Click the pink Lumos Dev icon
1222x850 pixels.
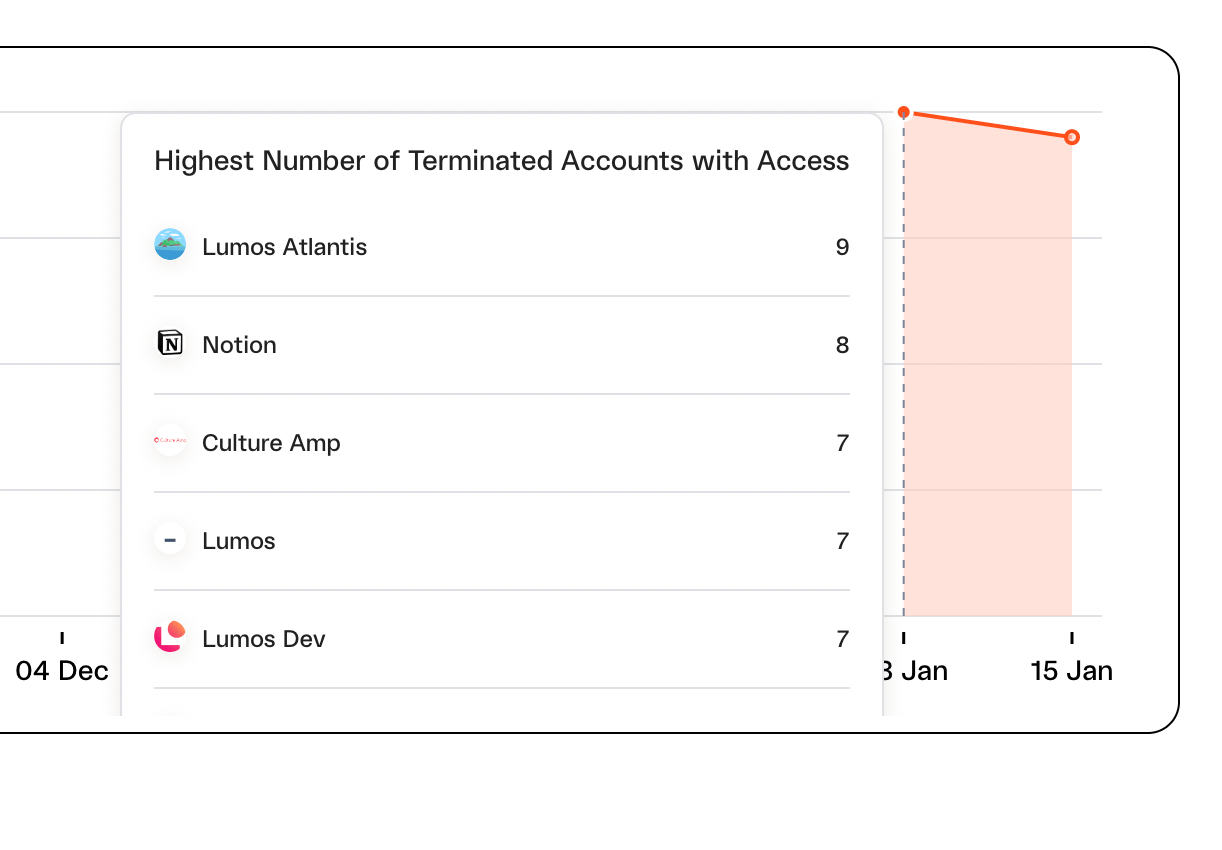click(x=170, y=637)
